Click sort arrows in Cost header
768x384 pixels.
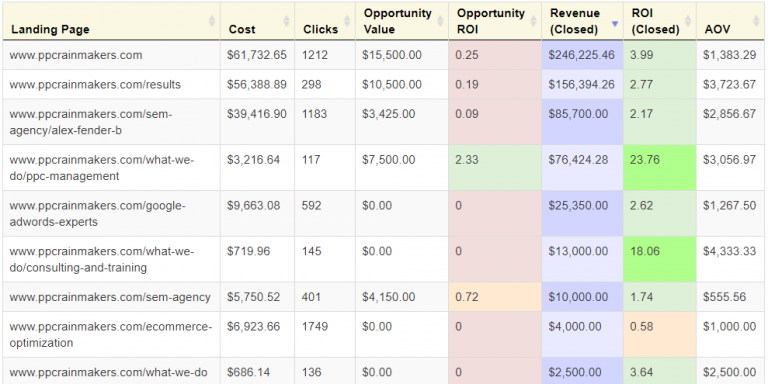287,21
